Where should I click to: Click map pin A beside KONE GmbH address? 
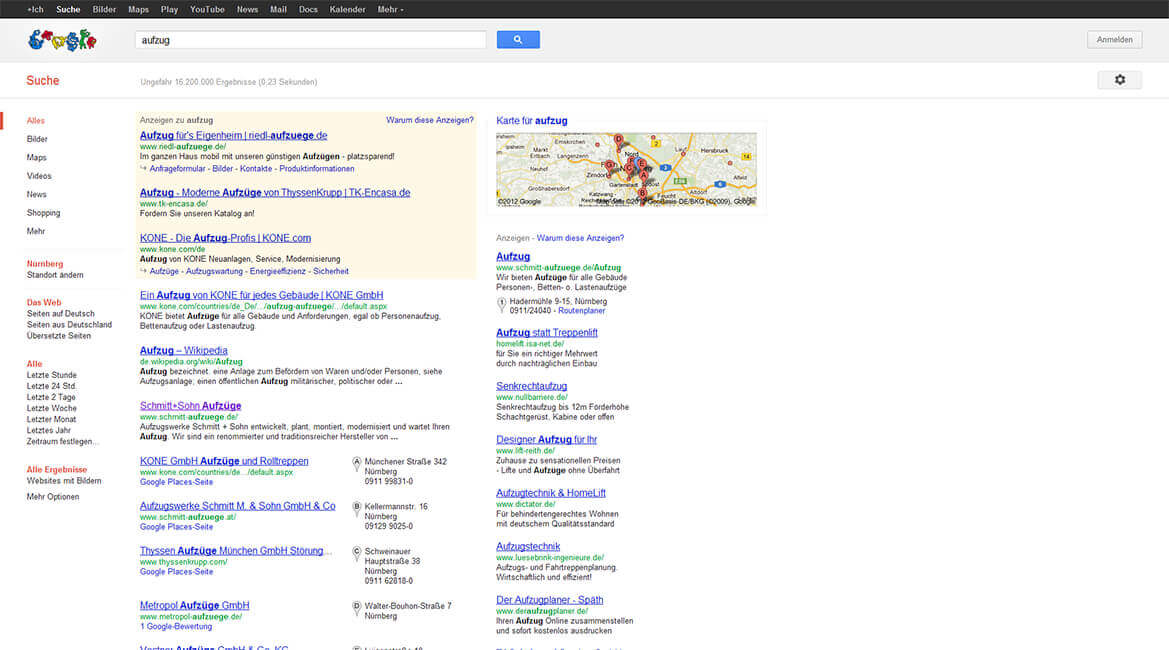[356, 464]
